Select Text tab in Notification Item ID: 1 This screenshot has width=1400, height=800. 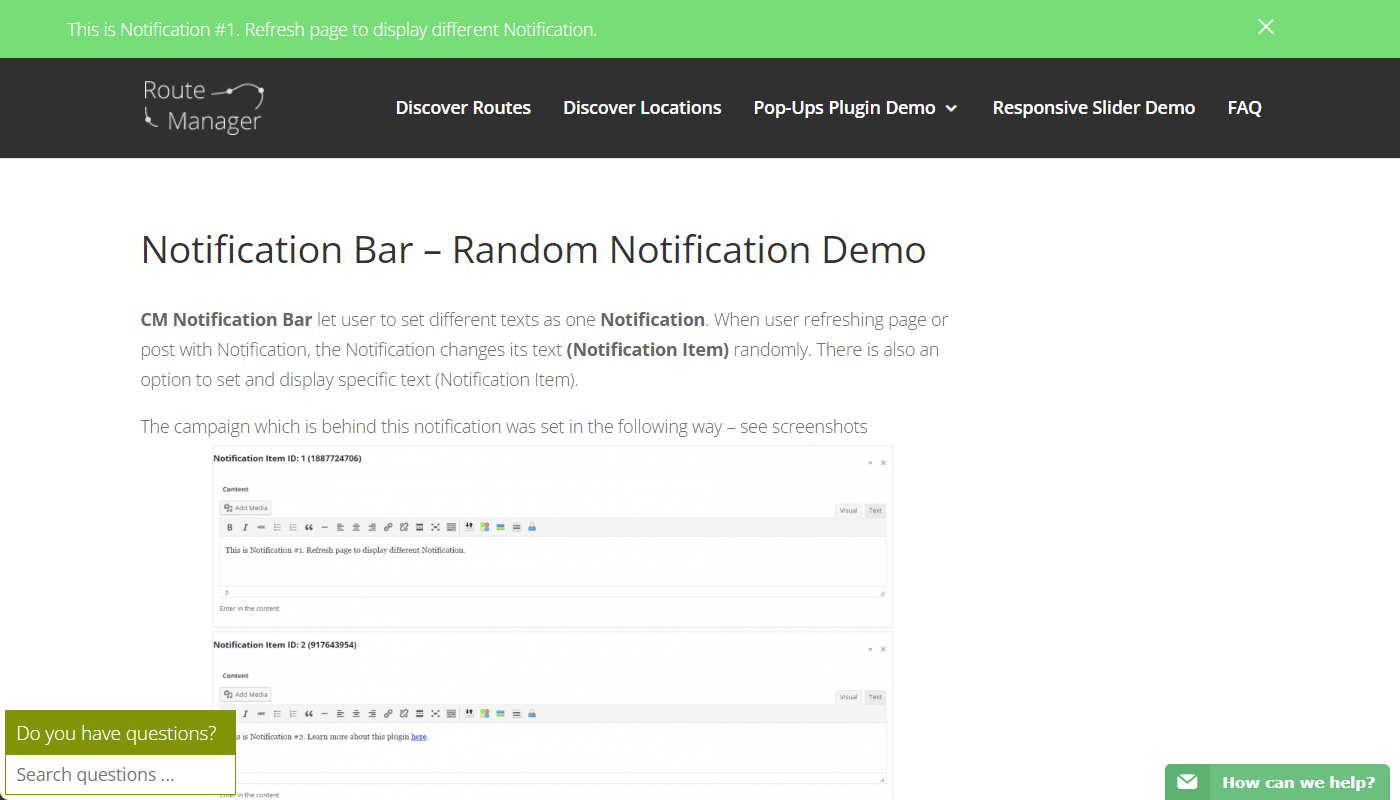point(875,511)
